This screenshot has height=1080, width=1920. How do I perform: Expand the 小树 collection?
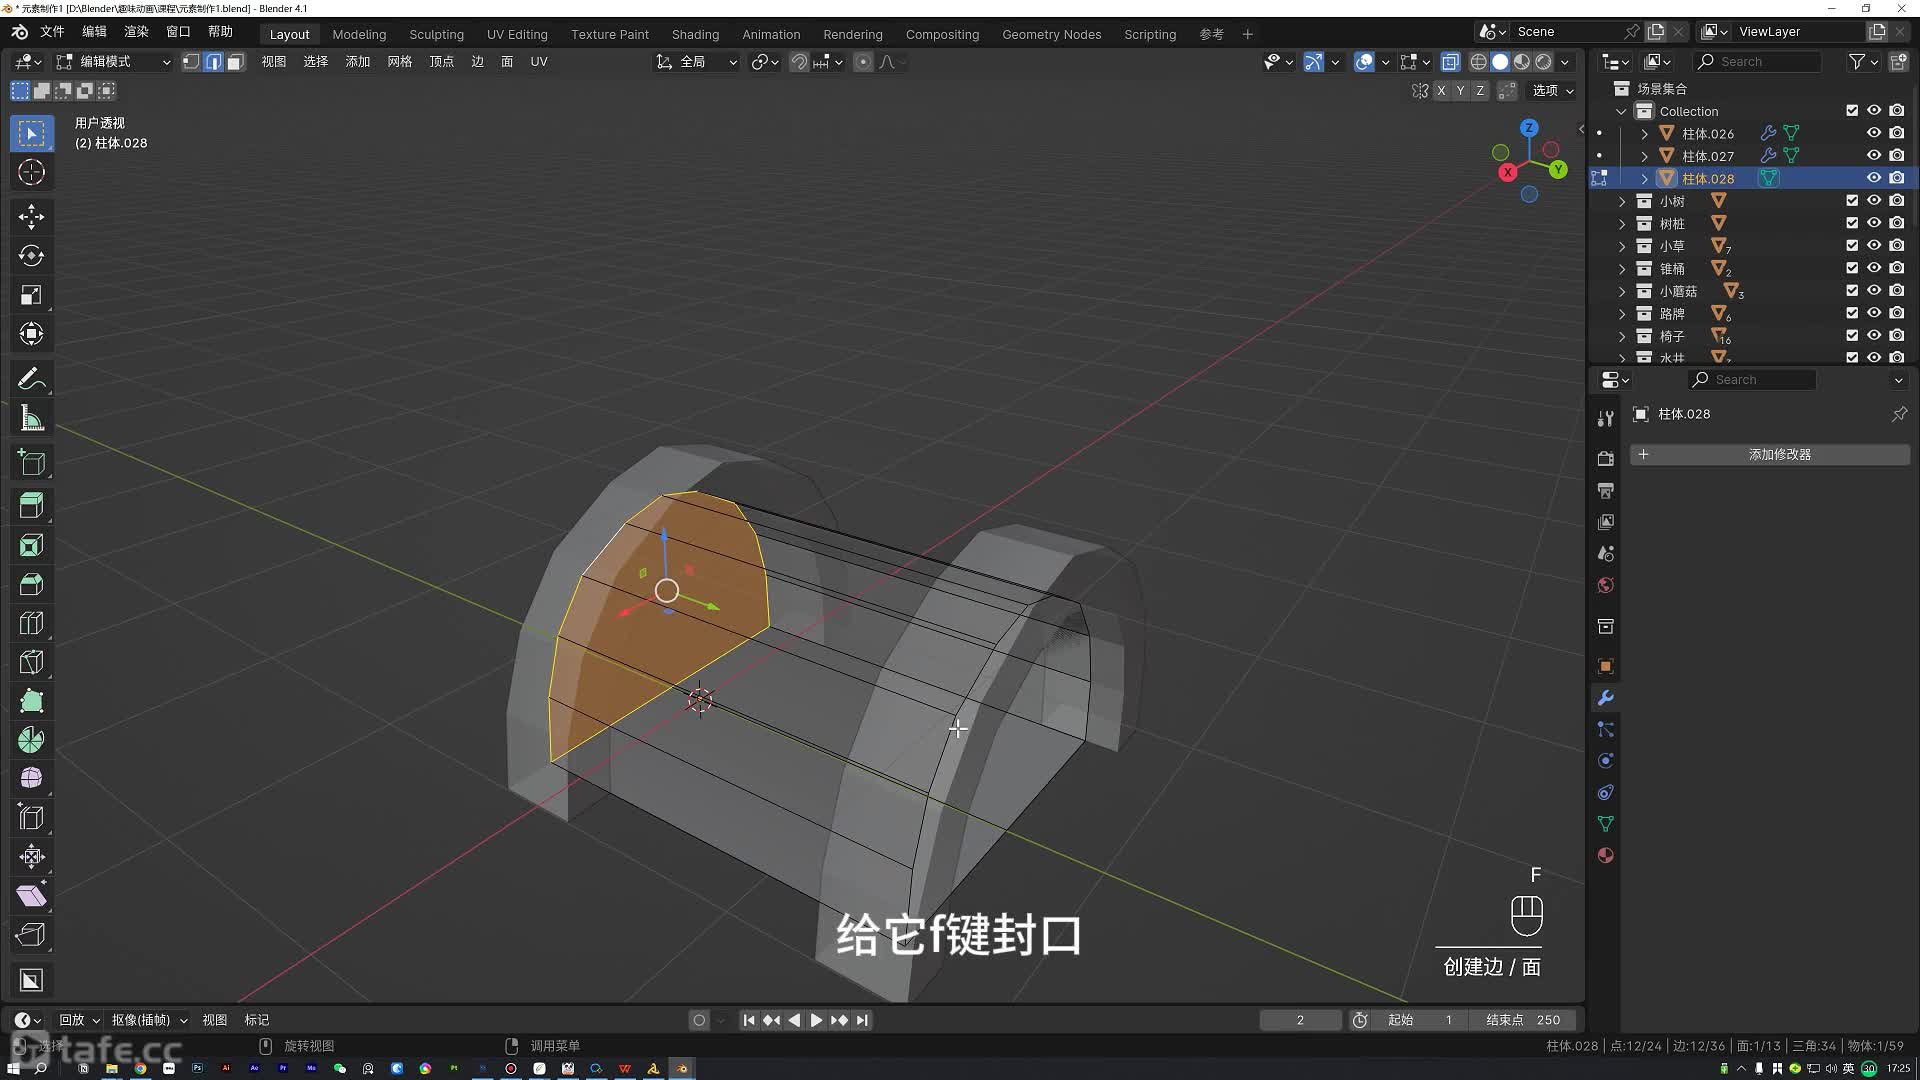tap(1622, 201)
